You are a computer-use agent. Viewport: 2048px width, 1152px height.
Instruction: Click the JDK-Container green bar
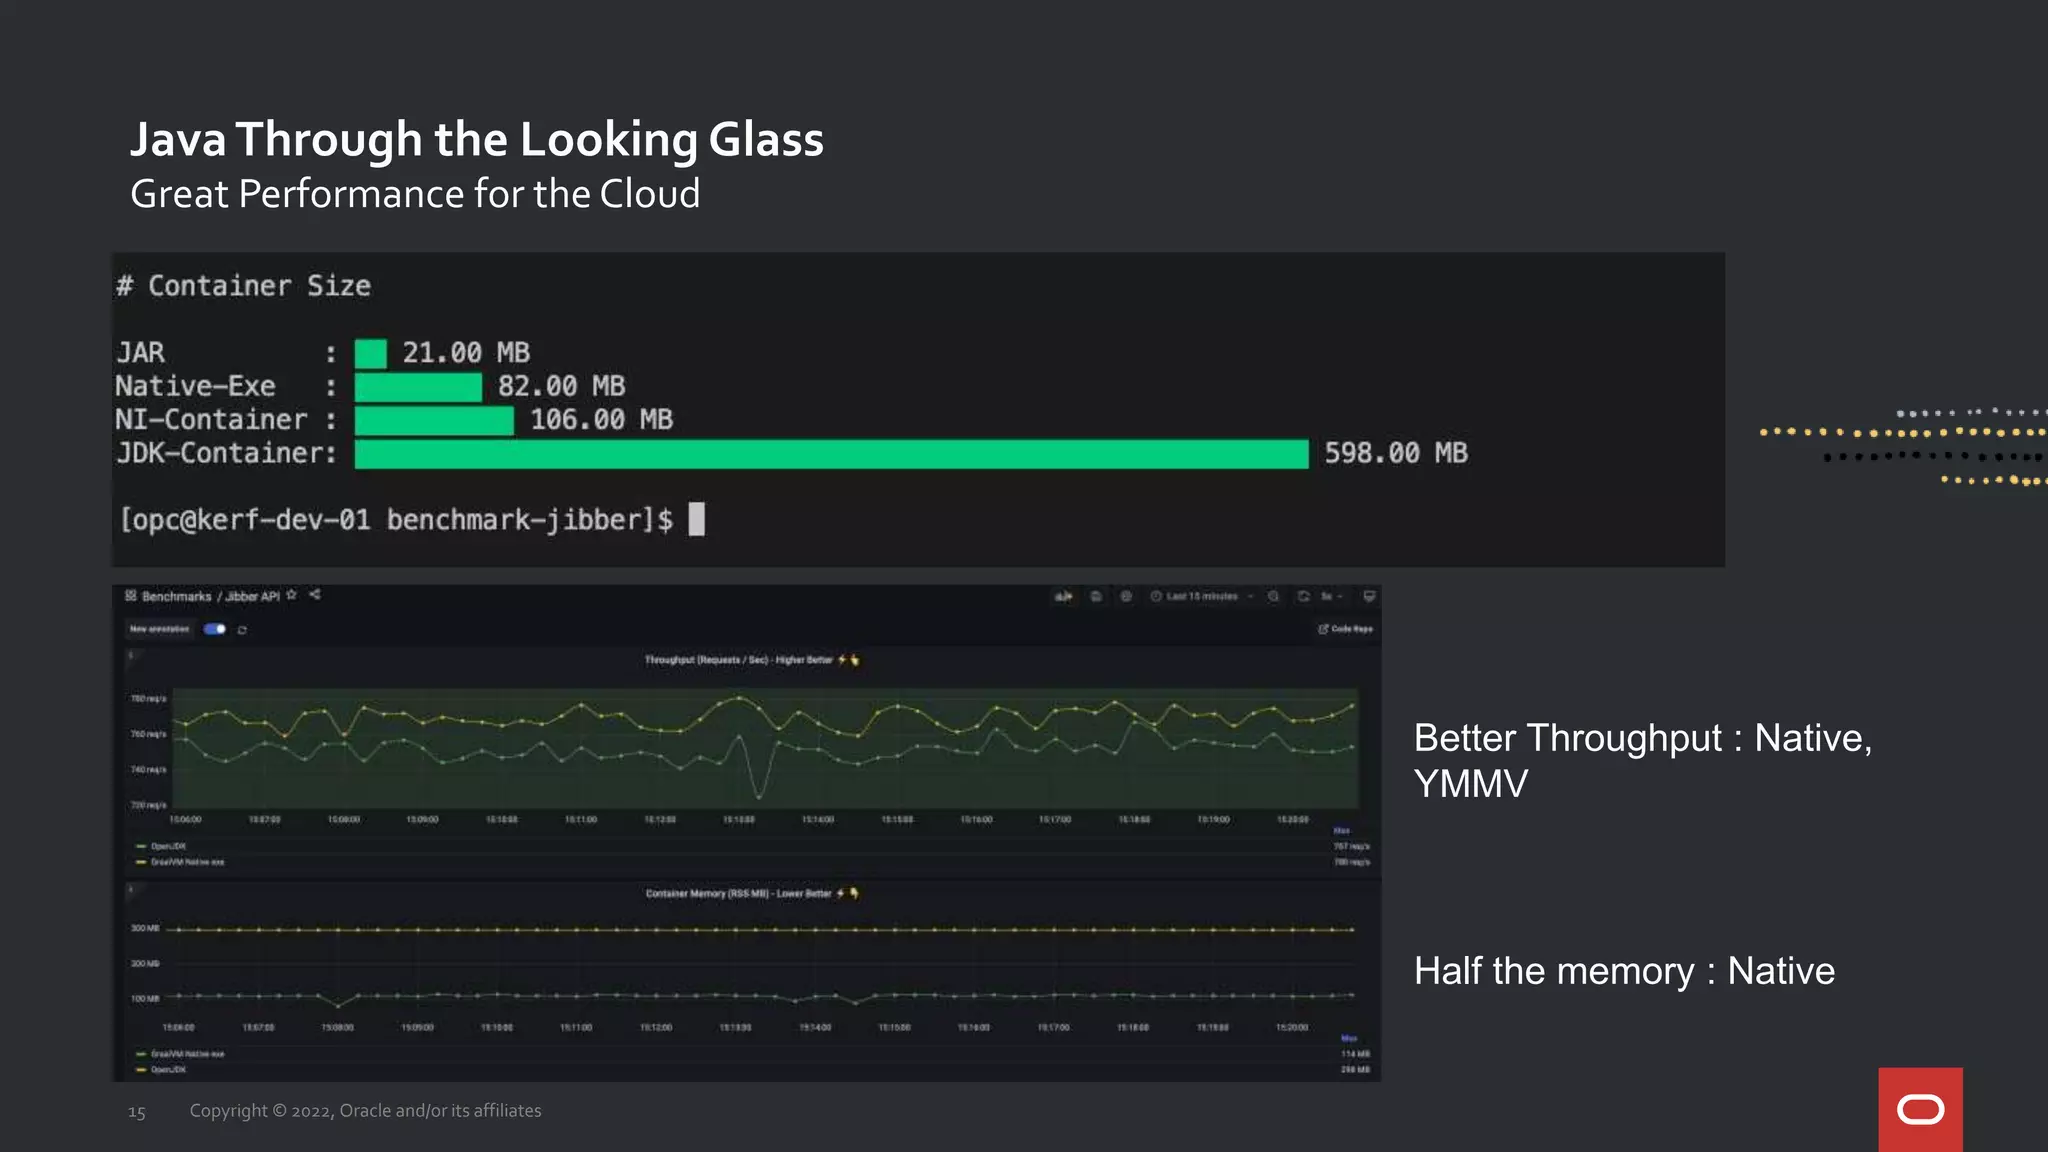coord(831,454)
